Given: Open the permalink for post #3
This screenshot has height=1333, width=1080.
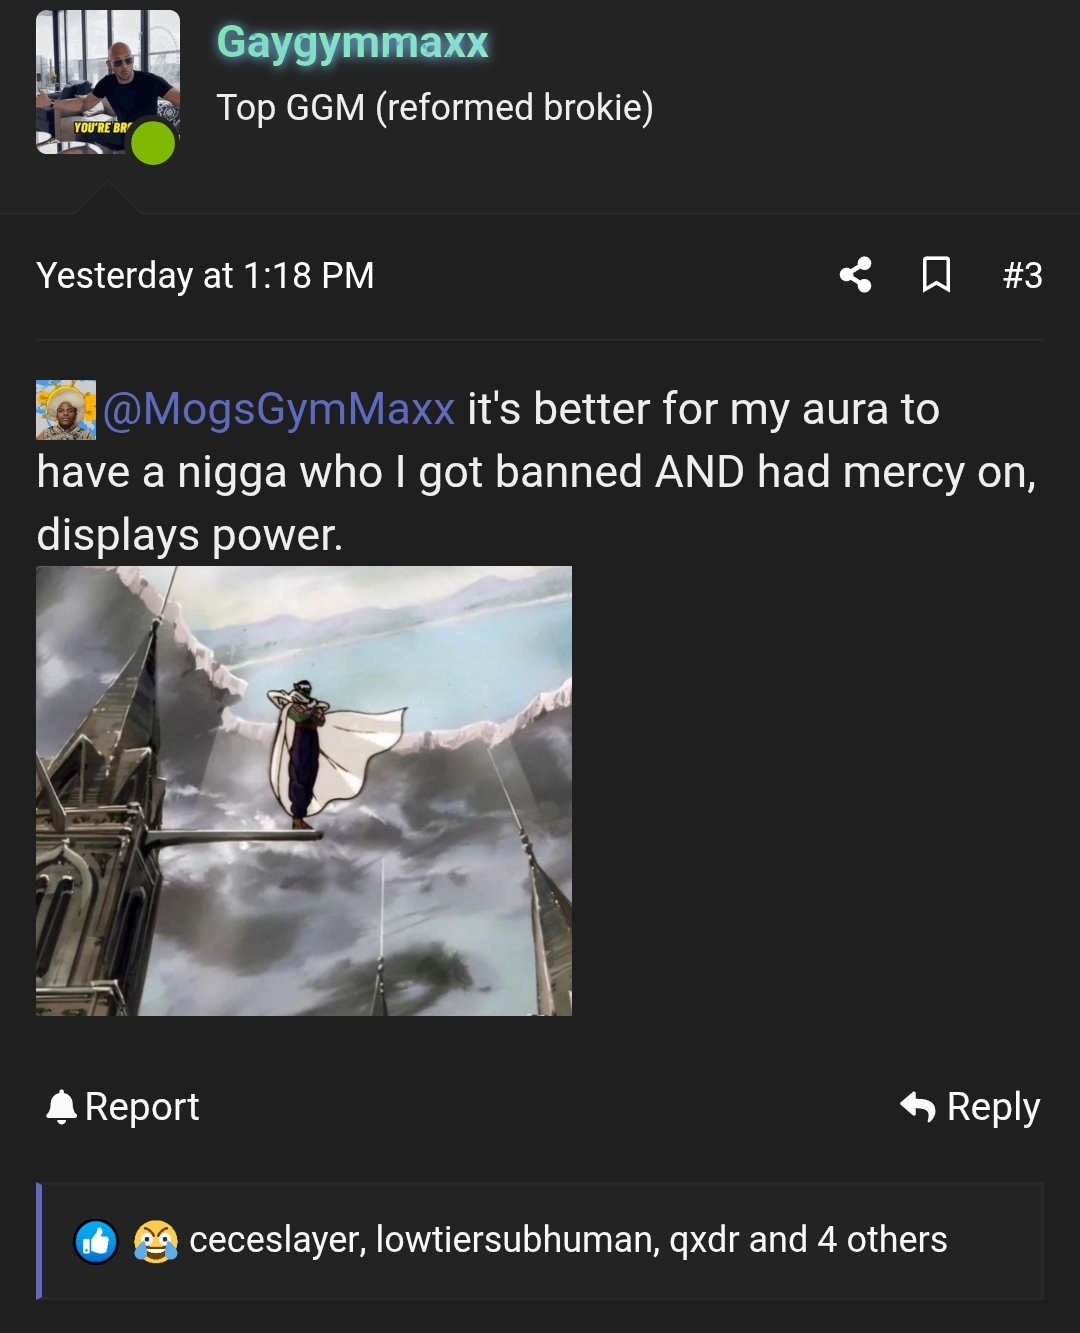Looking at the screenshot, I should pyautogui.click(x=1022, y=275).
